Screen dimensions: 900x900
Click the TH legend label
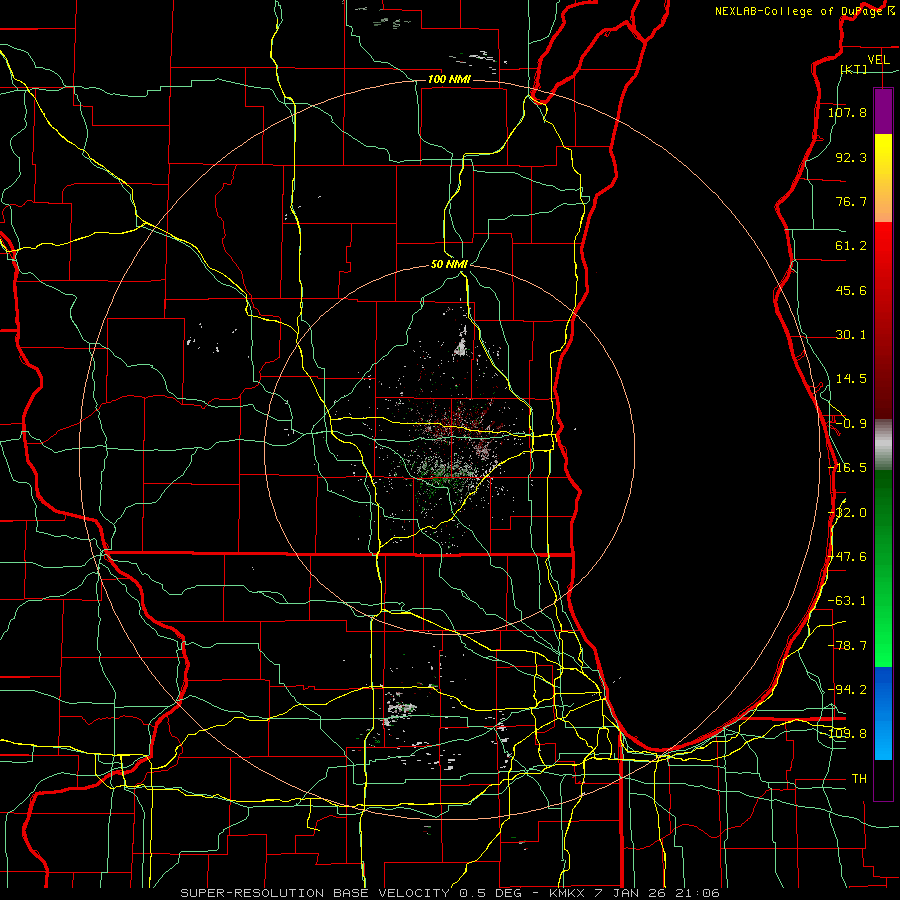pos(859,779)
